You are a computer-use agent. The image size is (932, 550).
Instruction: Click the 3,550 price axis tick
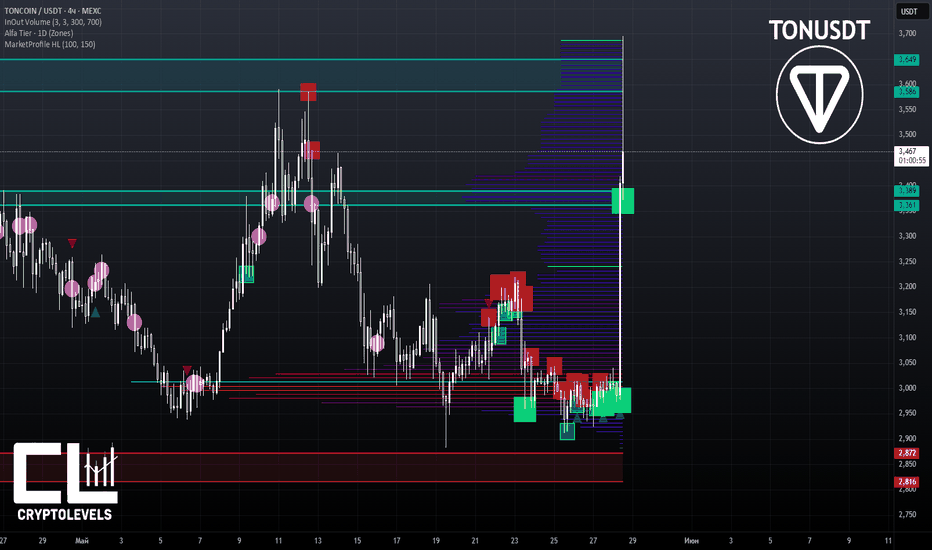point(907,109)
